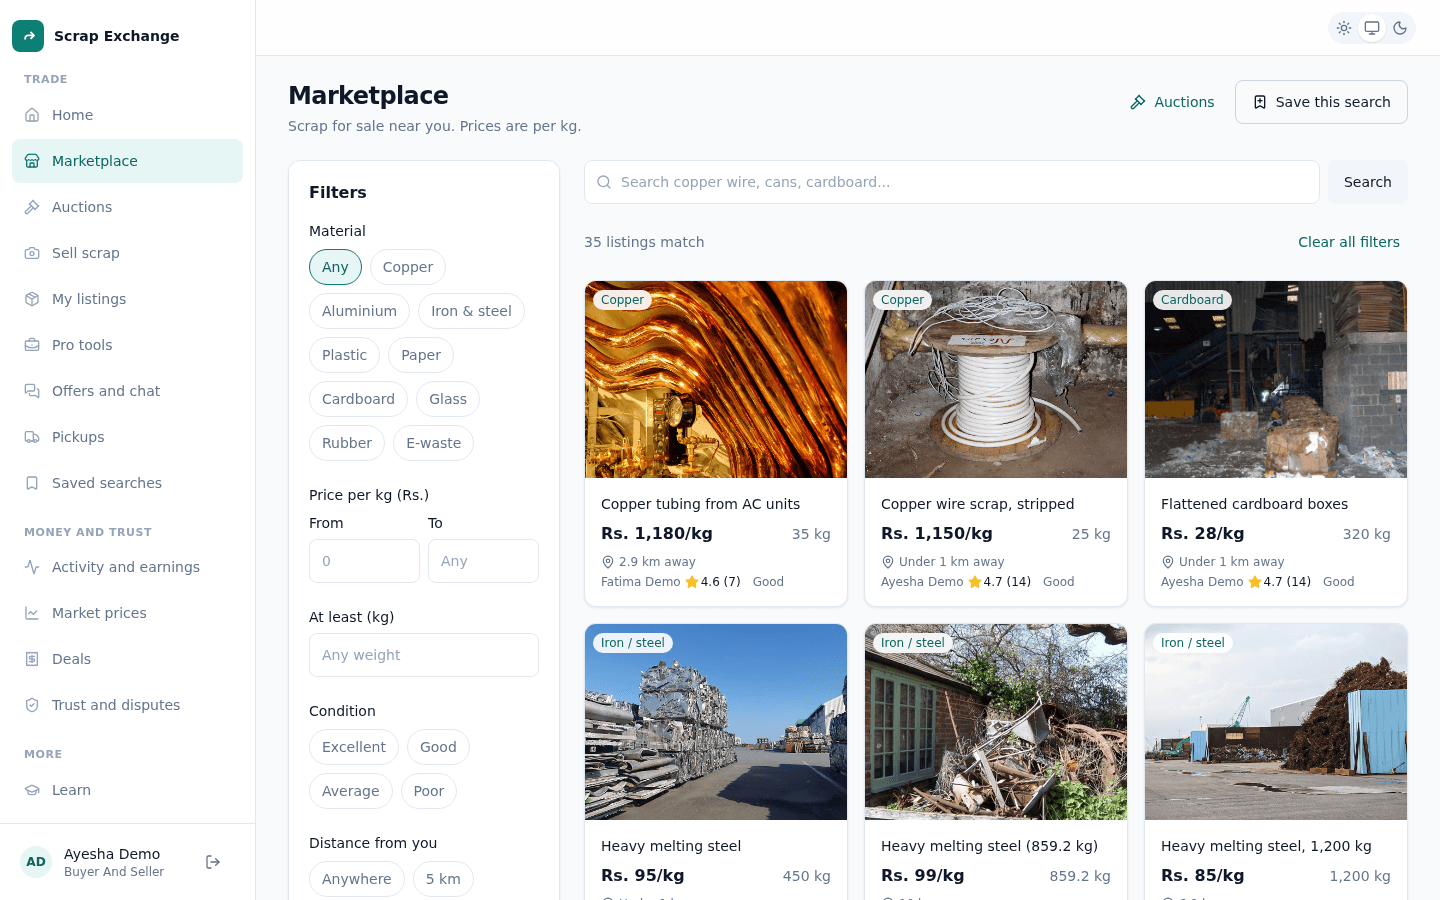Click the My listings box icon
The height and width of the screenshot is (900, 1440).
[x=32, y=299]
